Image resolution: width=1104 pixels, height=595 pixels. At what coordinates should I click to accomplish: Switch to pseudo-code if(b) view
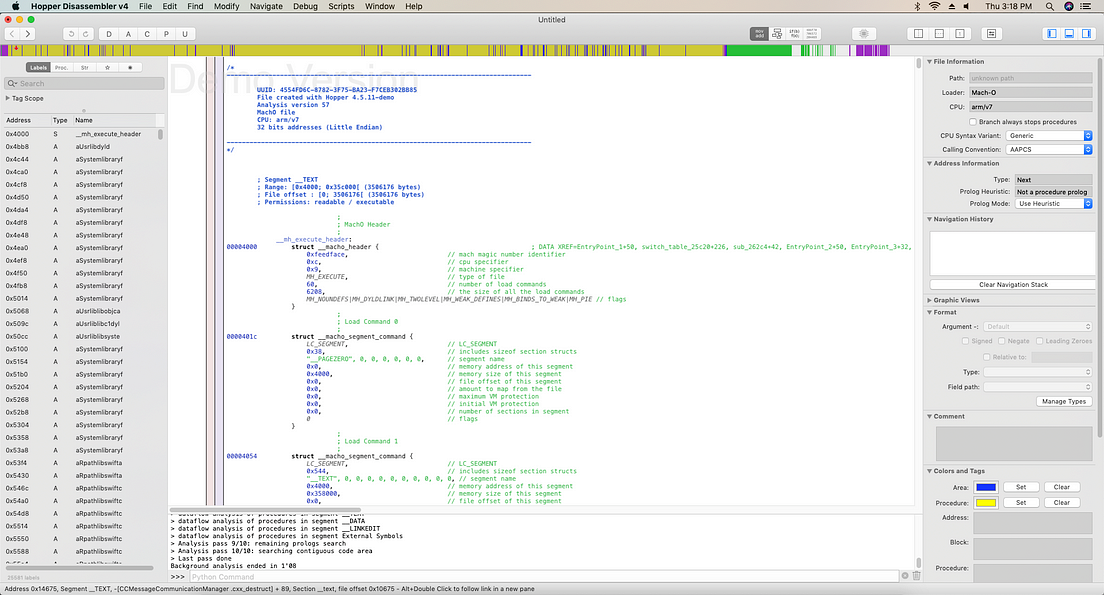click(x=794, y=34)
